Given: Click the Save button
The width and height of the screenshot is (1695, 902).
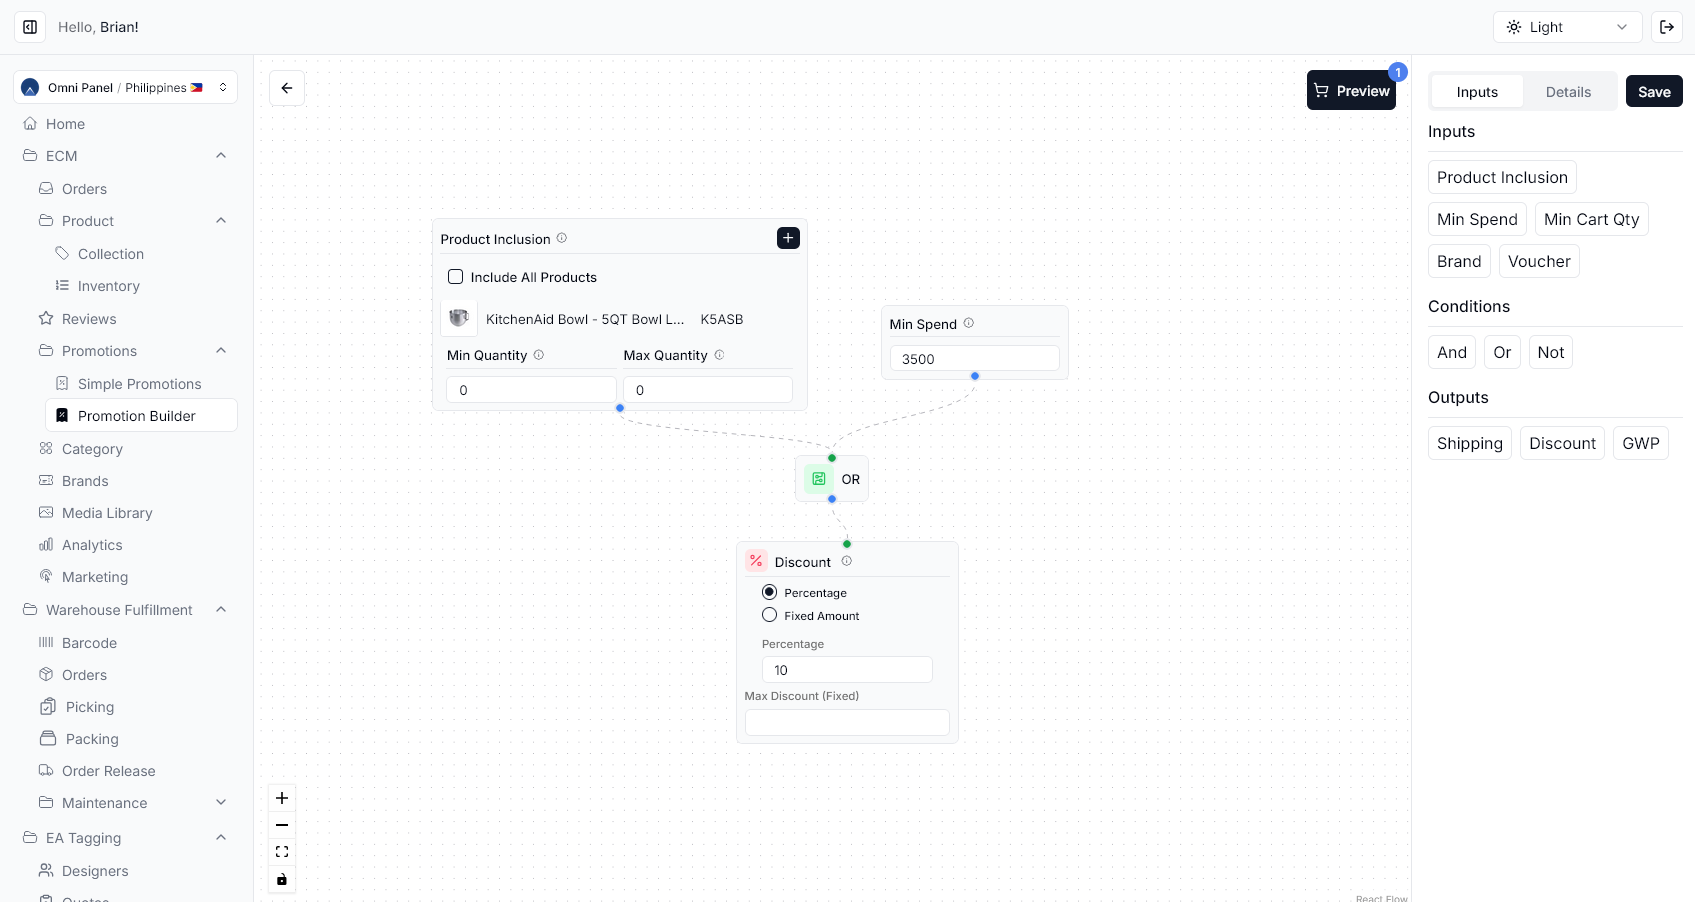Looking at the screenshot, I should click(x=1654, y=92).
